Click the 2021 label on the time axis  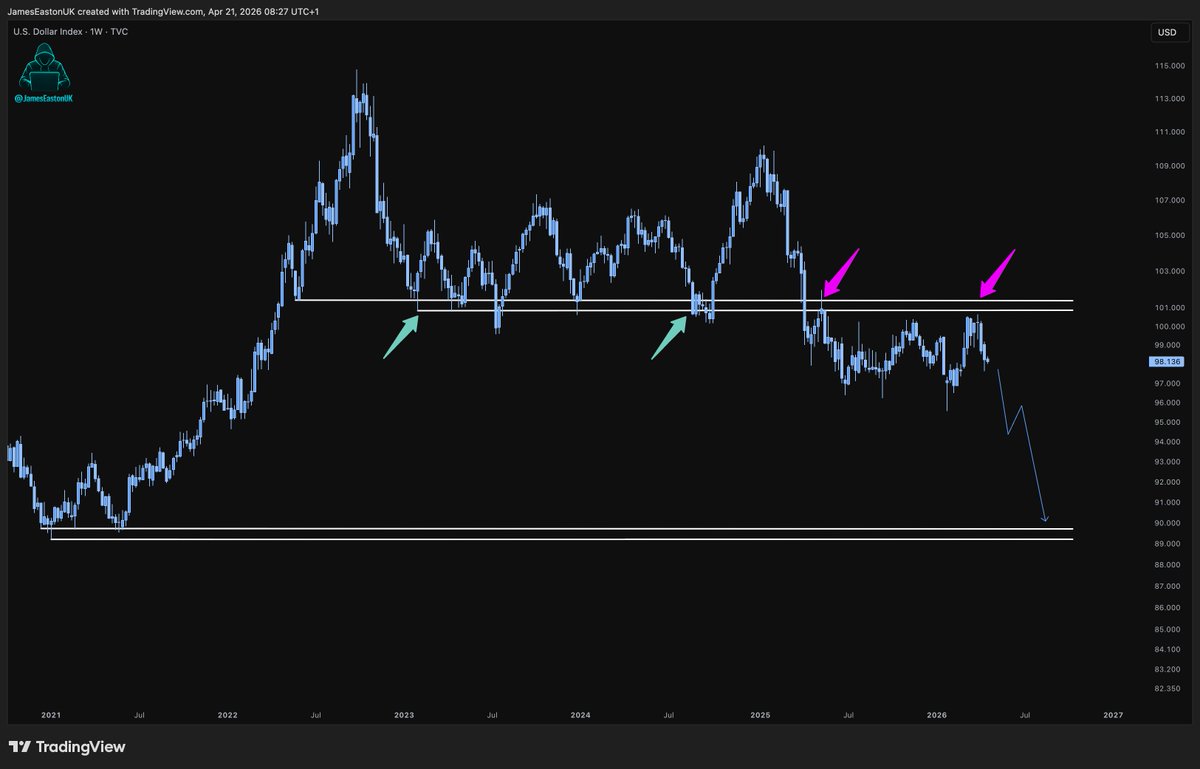[x=51, y=715]
